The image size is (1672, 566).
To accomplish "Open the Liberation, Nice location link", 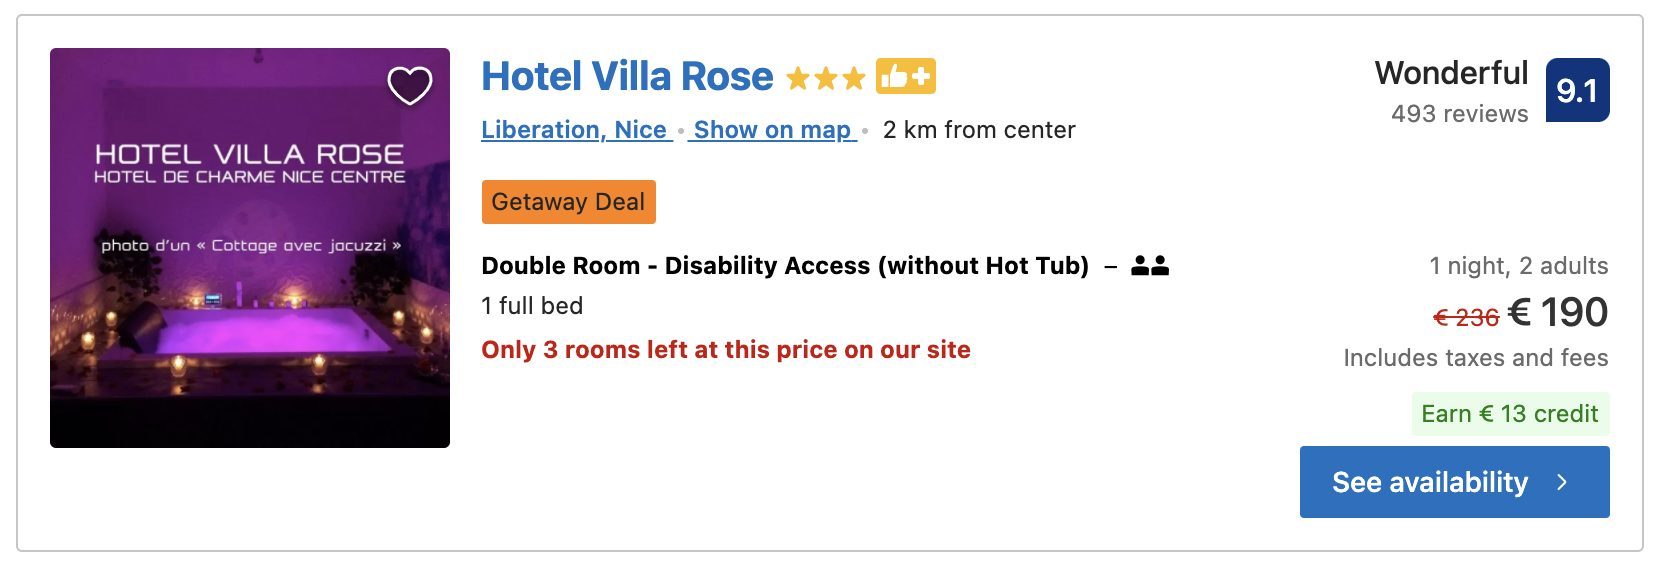I will coord(575,130).
